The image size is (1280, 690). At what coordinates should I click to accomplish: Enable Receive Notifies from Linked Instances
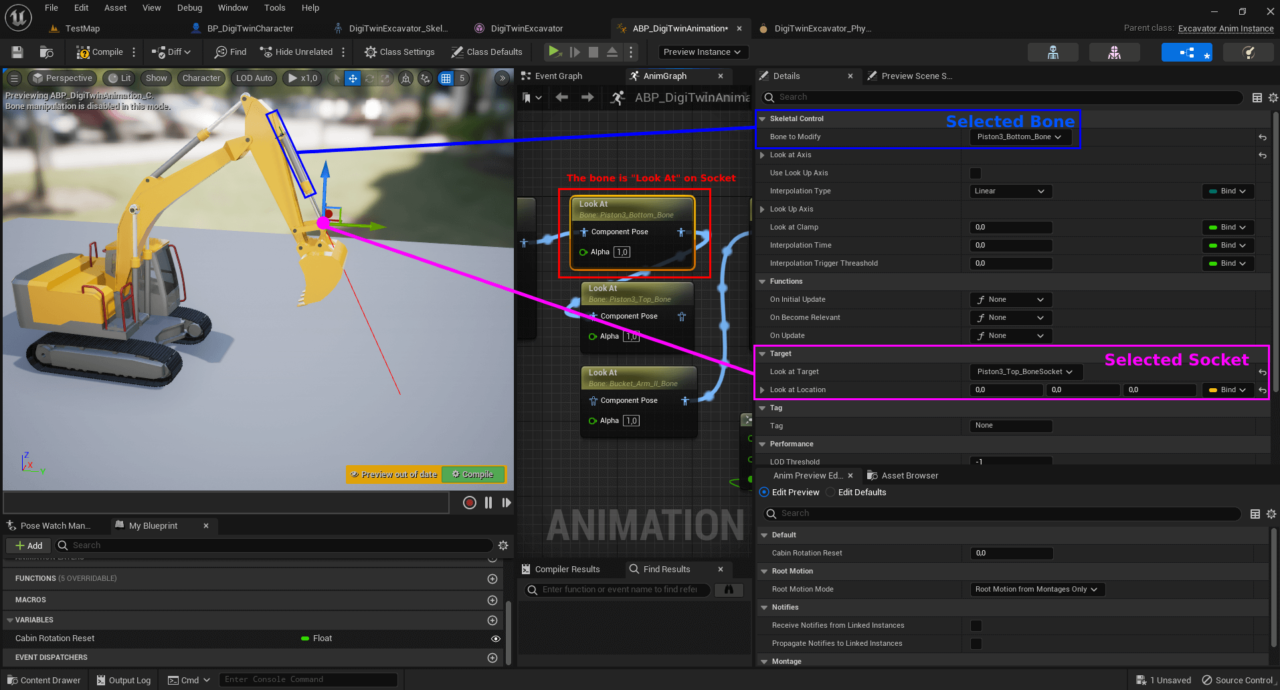[975, 625]
